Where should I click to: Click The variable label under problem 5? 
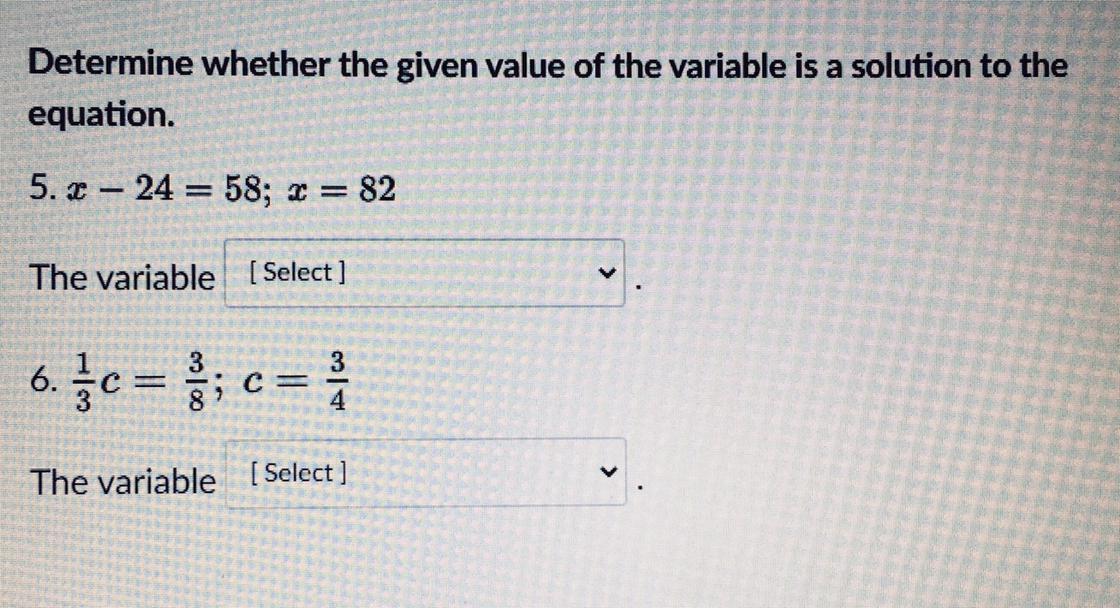[121, 277]
